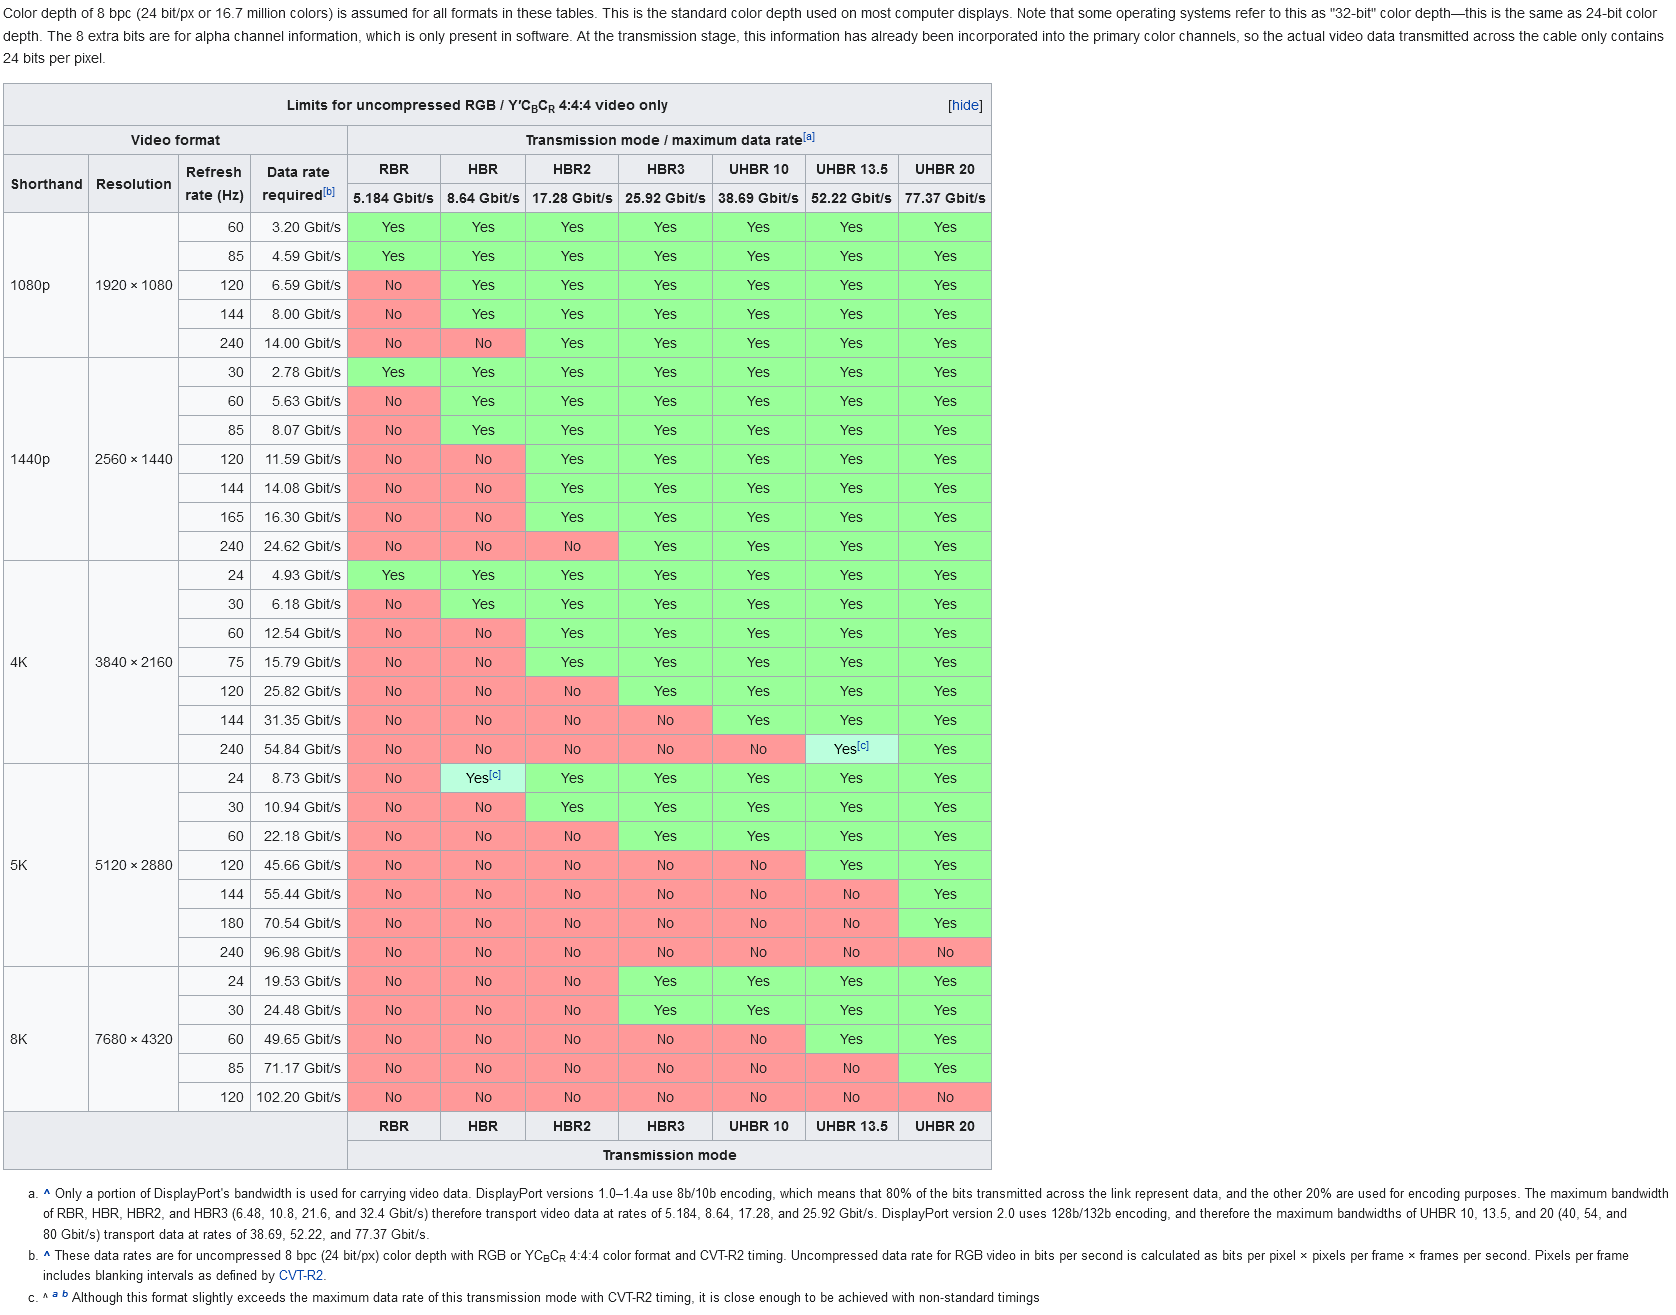This screenshot has width=1676, height=1315.
Task: Collapse the table using the hide link
Action: tap(965, 106)
